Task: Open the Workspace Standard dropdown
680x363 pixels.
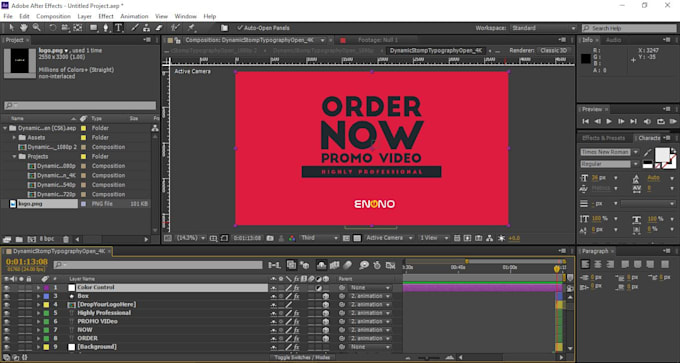Action: click(x=544, y=28)
